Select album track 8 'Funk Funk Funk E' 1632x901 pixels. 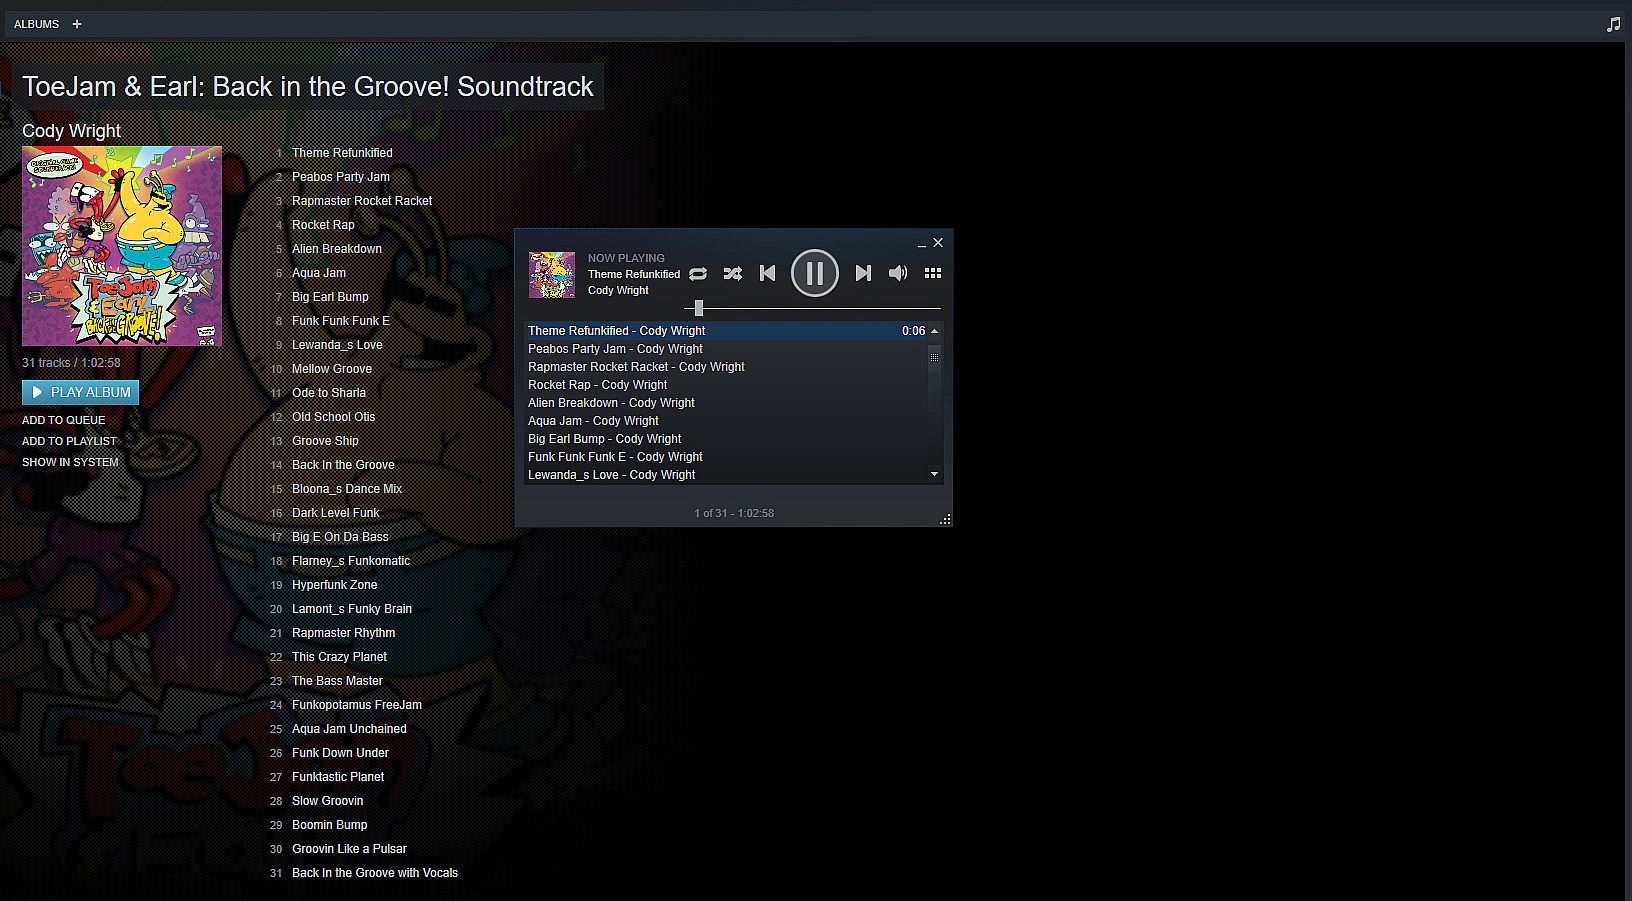341,321
